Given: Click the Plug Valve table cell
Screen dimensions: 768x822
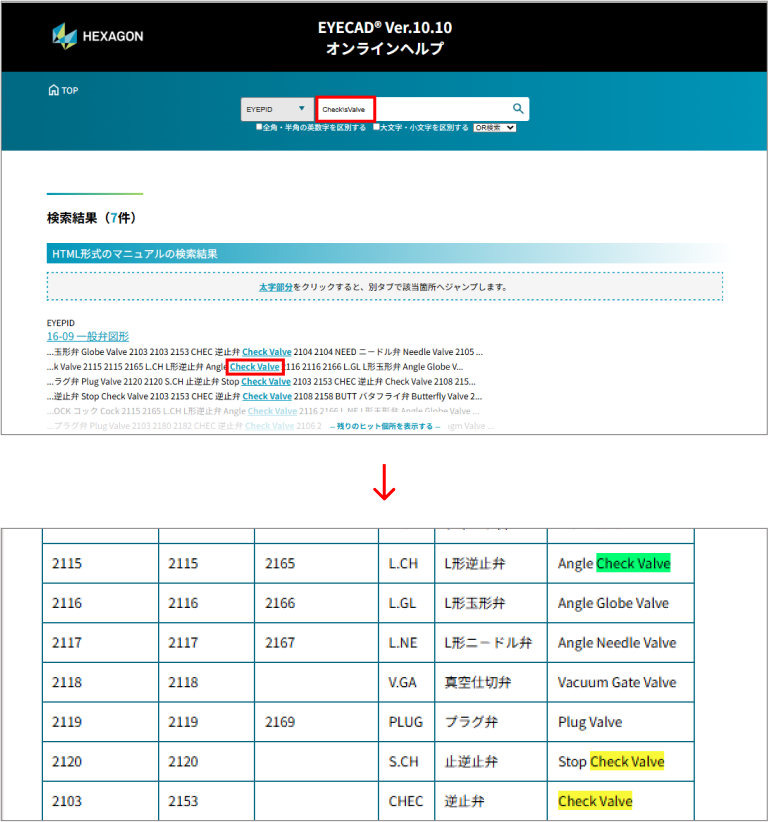Looking at the screenshot, I should (590, 722).
